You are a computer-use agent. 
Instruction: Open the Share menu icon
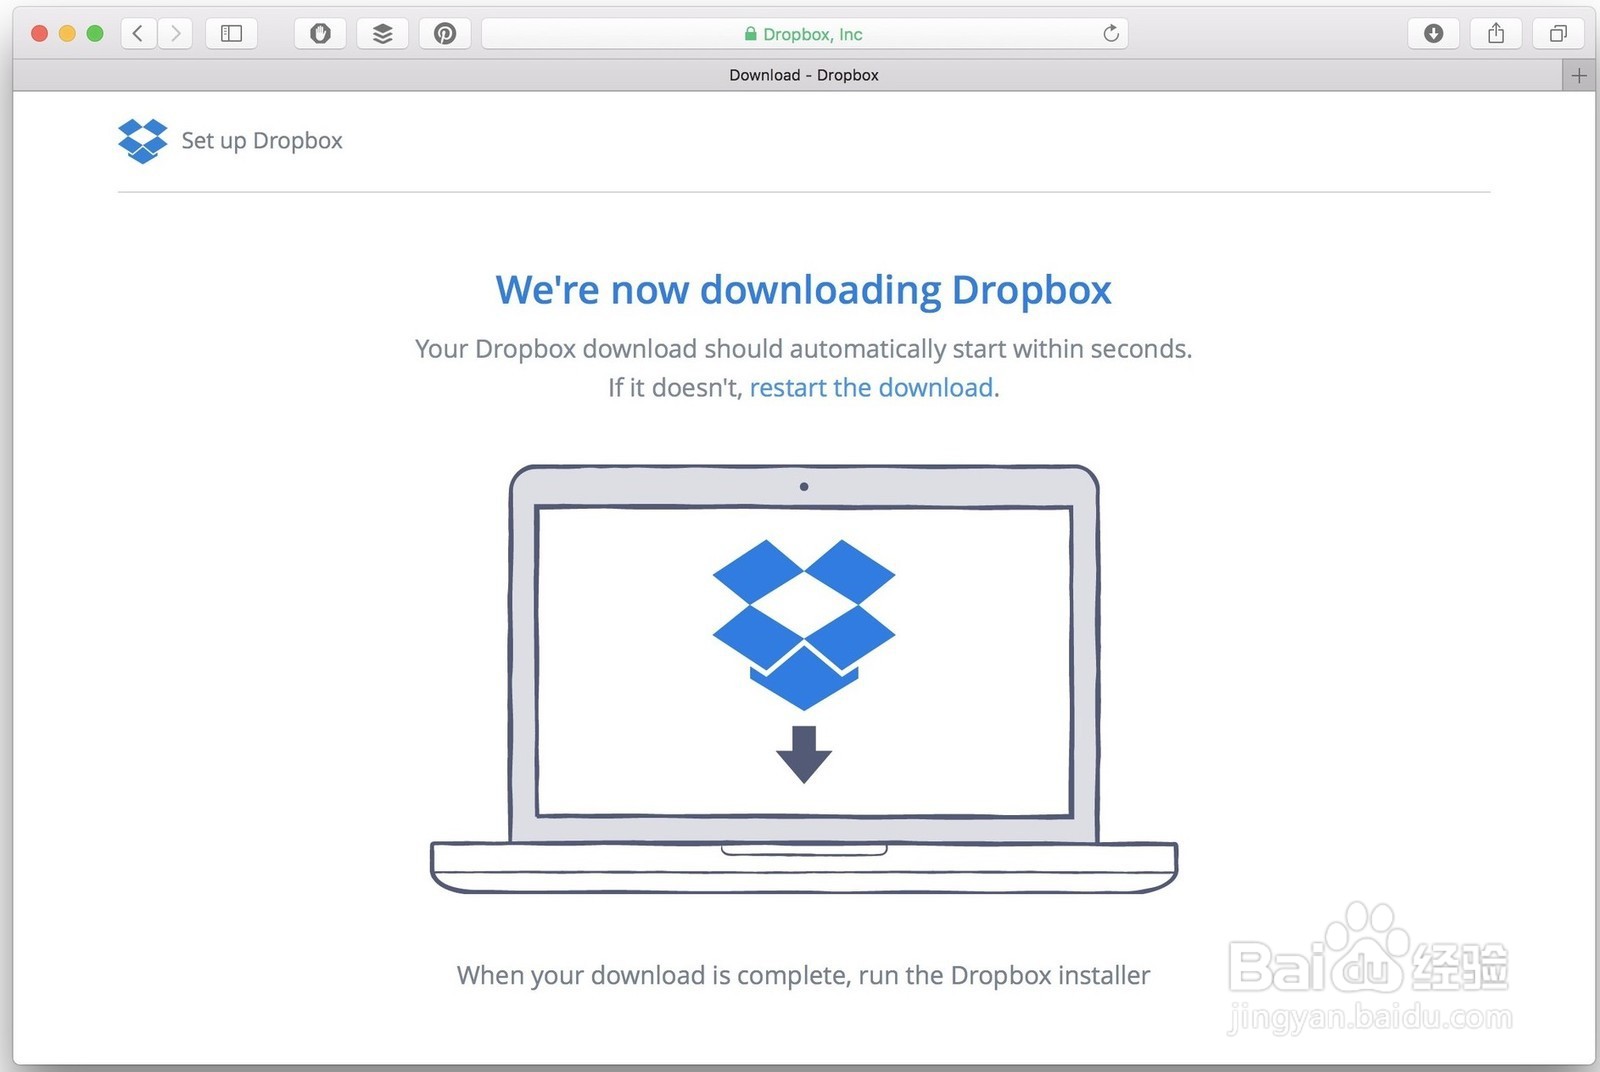coord(1496,34)
